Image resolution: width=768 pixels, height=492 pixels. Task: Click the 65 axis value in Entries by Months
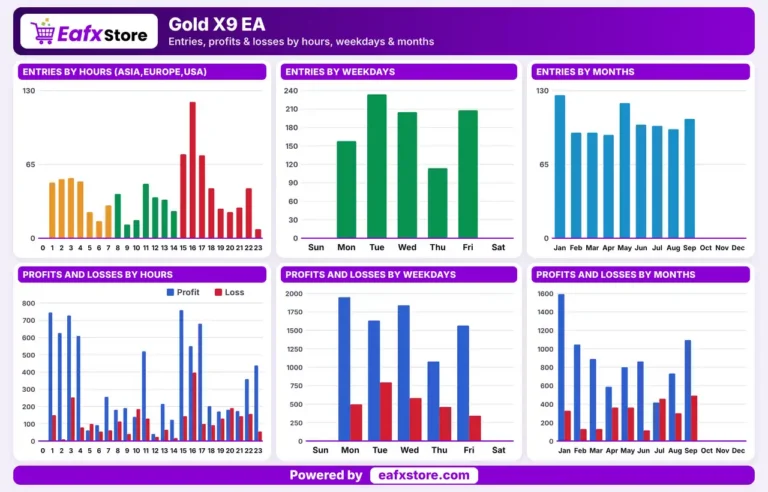tap(544, 165)
